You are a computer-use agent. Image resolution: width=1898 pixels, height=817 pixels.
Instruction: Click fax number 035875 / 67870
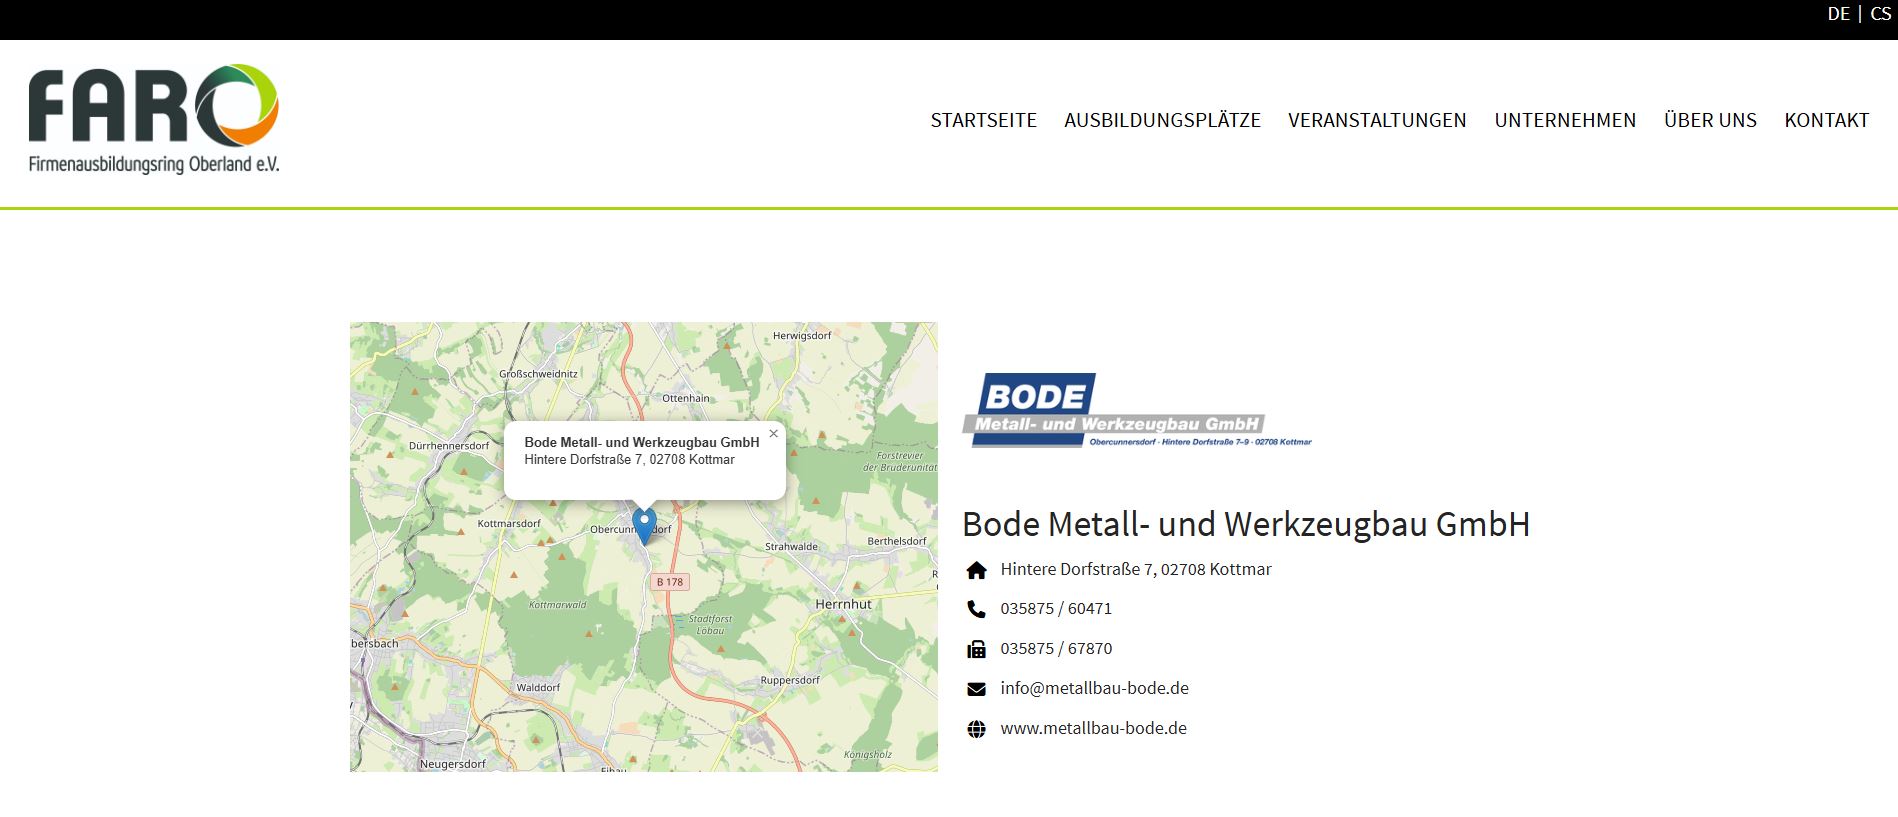click(1056, 648)
